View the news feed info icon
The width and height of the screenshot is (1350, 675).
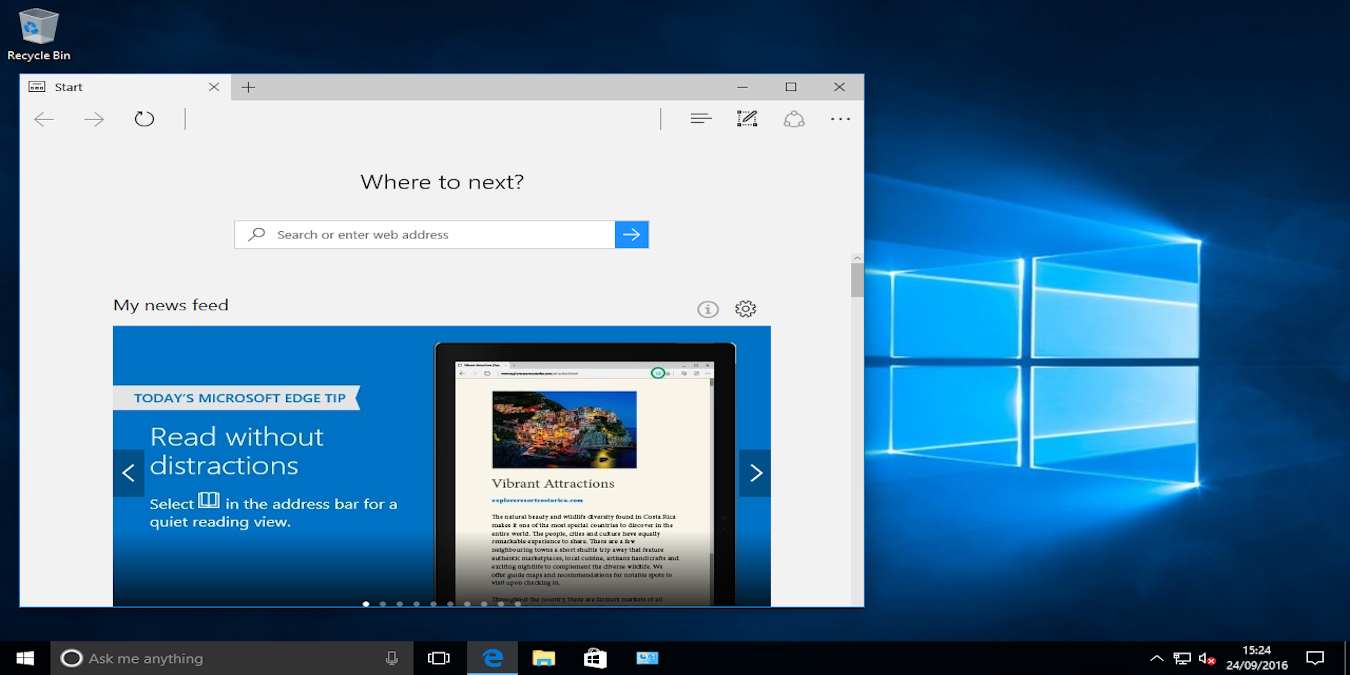point(708,308)
